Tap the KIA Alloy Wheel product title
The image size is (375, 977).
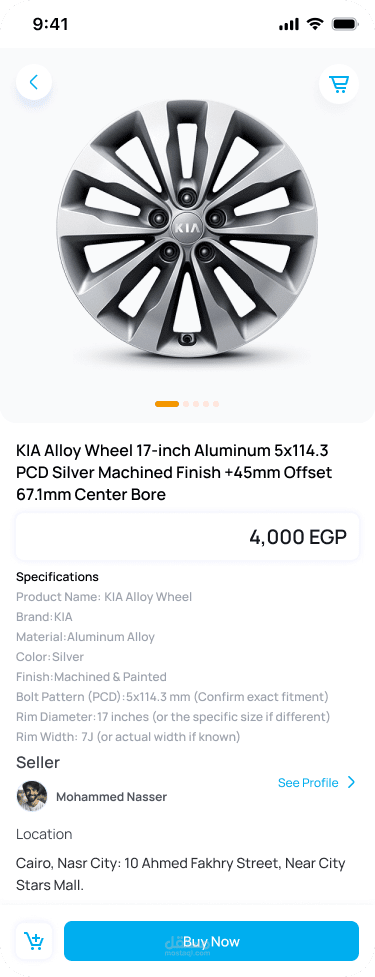click(x=174, y=472)
